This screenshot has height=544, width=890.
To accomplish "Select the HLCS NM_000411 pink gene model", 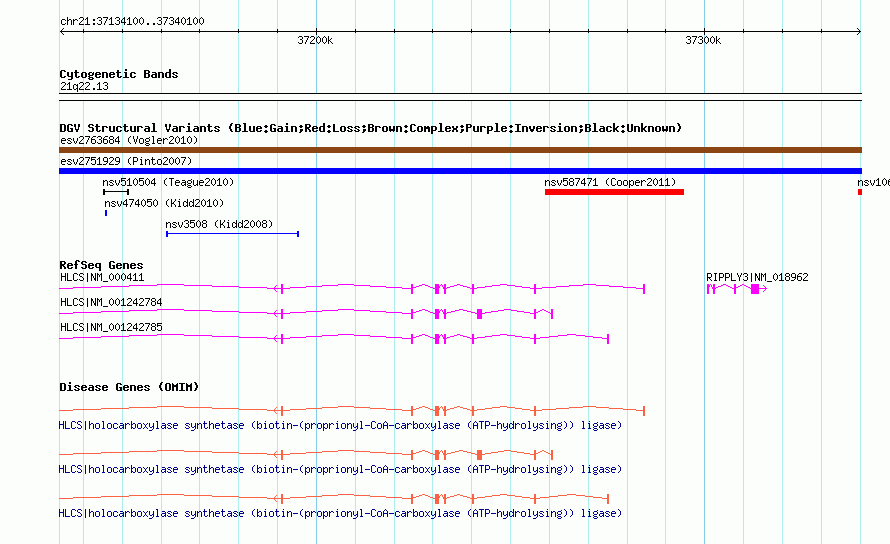I will 352,288.
